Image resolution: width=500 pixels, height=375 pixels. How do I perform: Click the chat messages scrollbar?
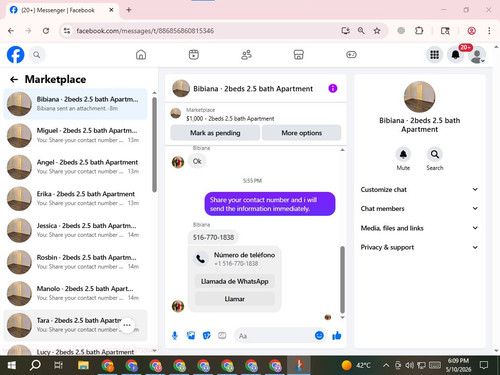pyautogui.click(x=342, y=279)
